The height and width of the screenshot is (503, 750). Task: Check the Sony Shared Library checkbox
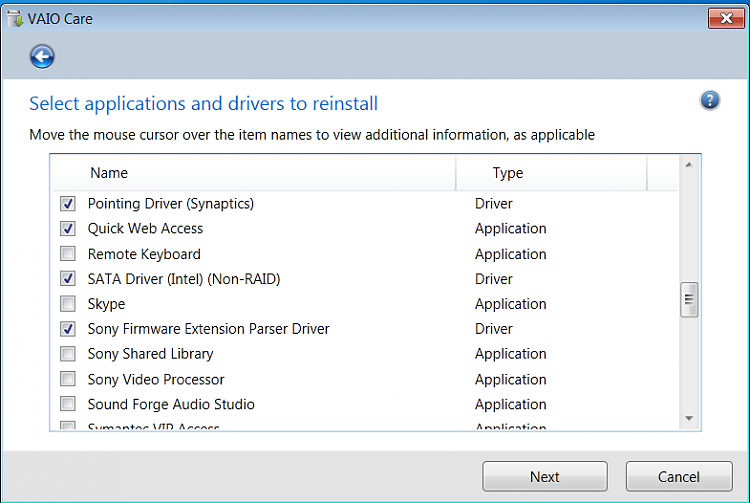pyautogui.click(x=68, y=354)
